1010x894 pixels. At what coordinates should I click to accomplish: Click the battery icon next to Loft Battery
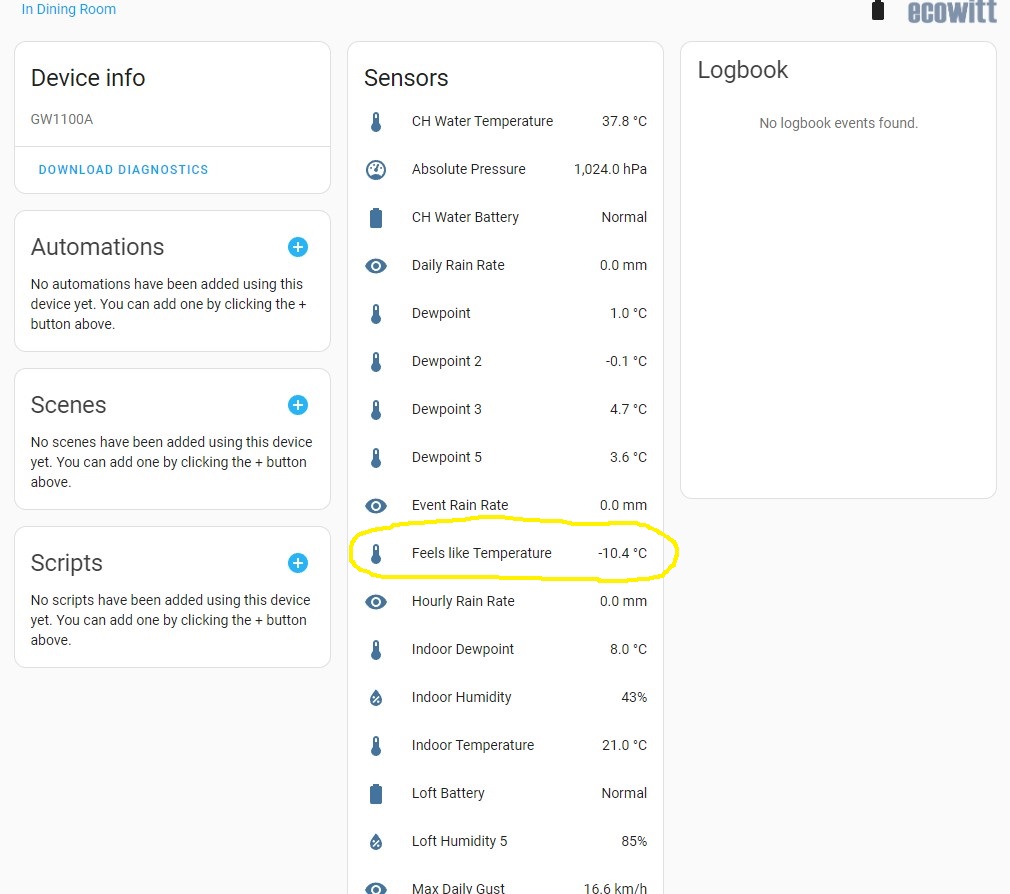375,793
